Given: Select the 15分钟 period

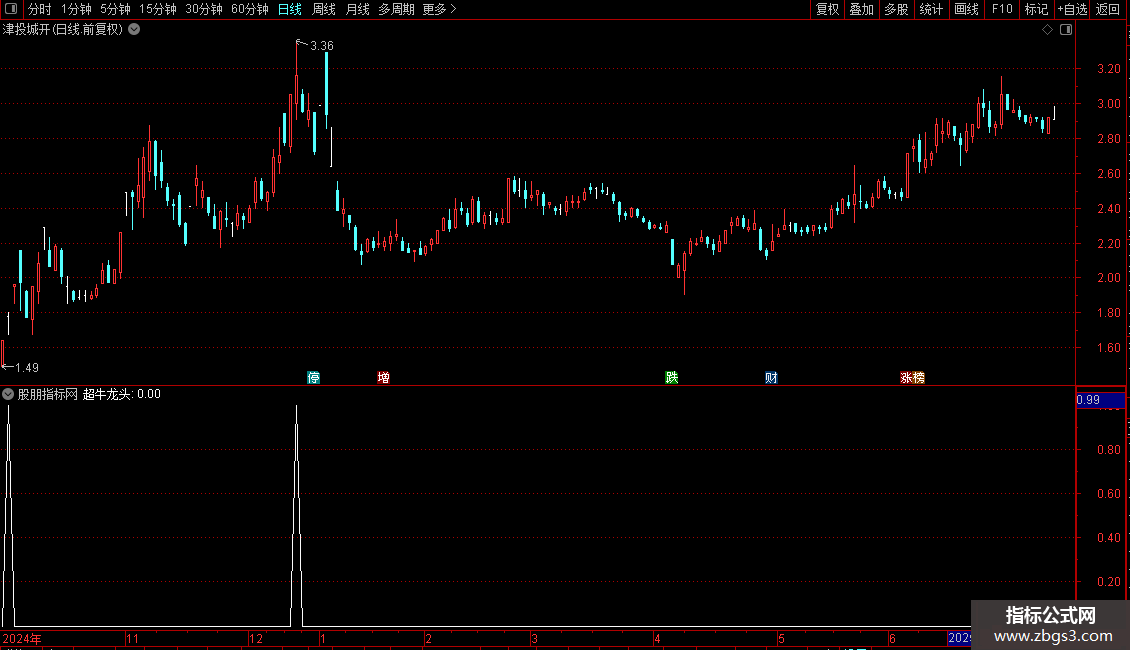Looking at the screenshot, I should pos(158,9).
